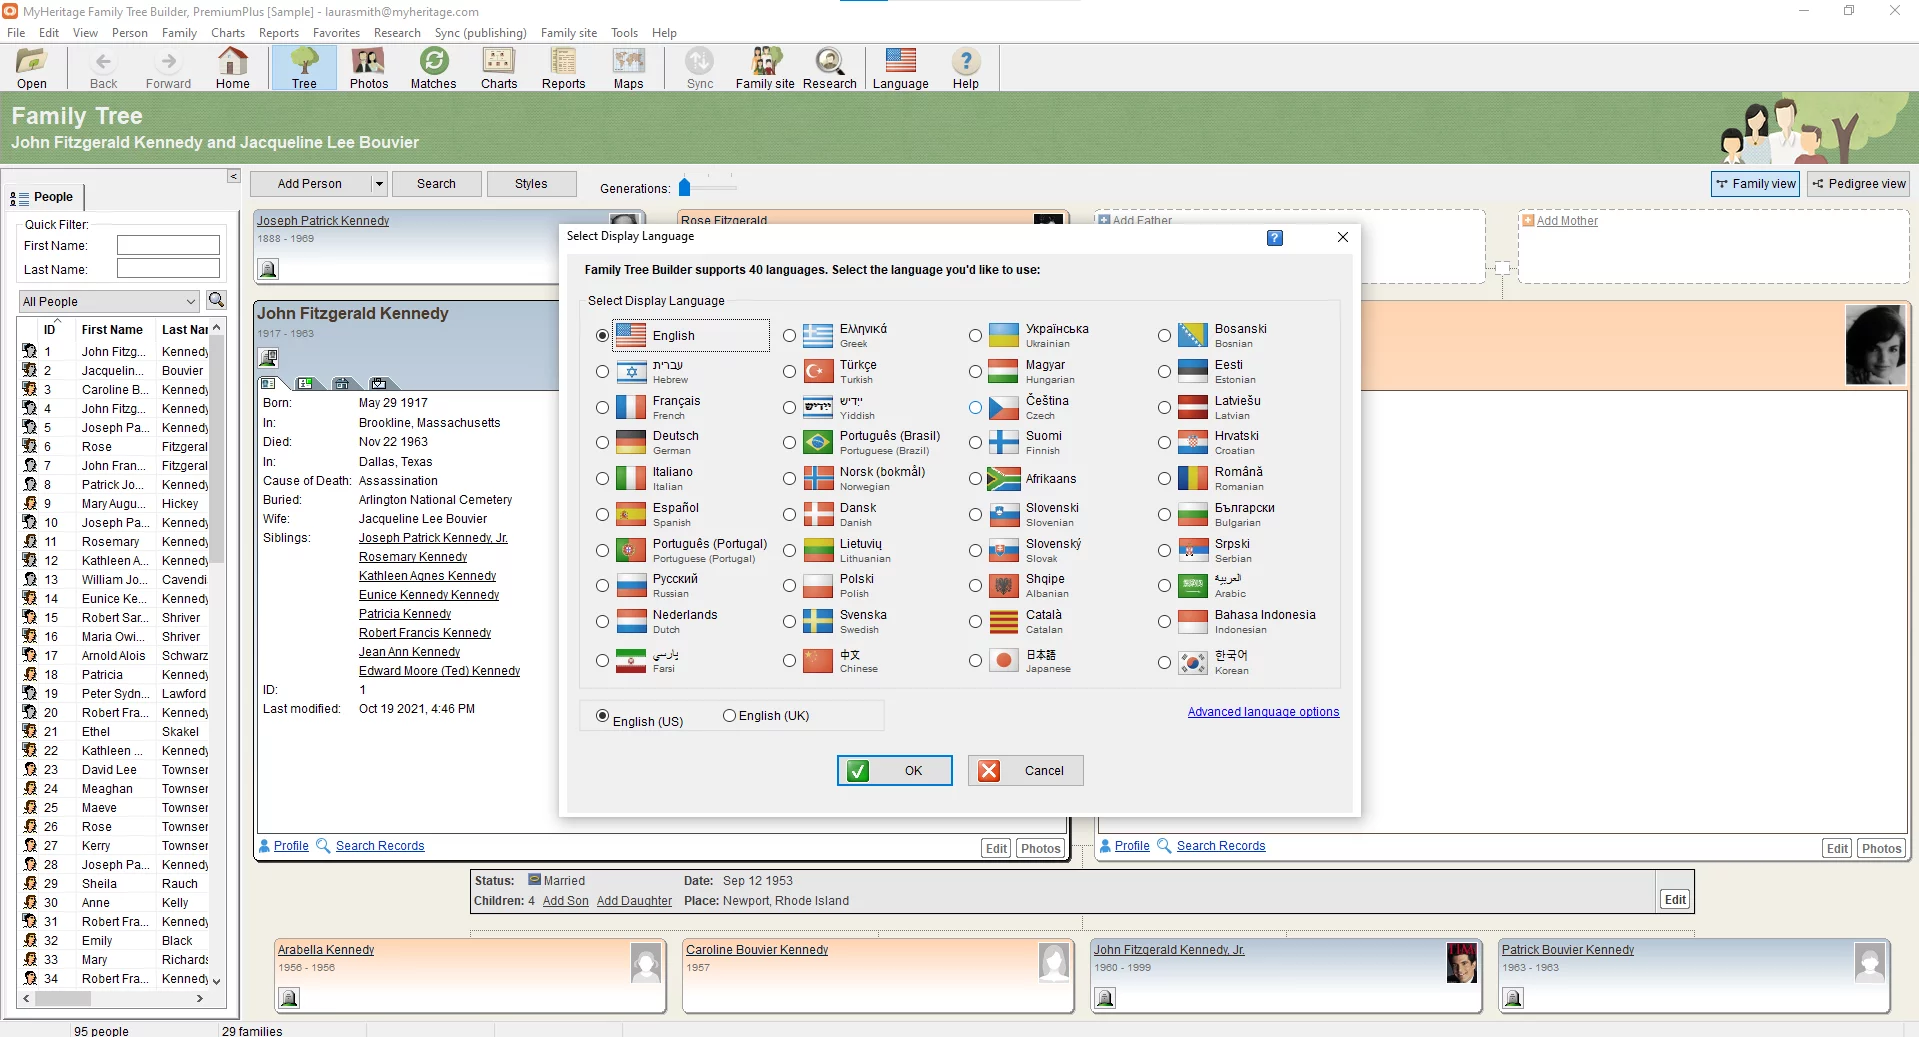This screenshot has width=1919, height=1037.
Task: Click the Add Daughter link
Action: point(634,901)
